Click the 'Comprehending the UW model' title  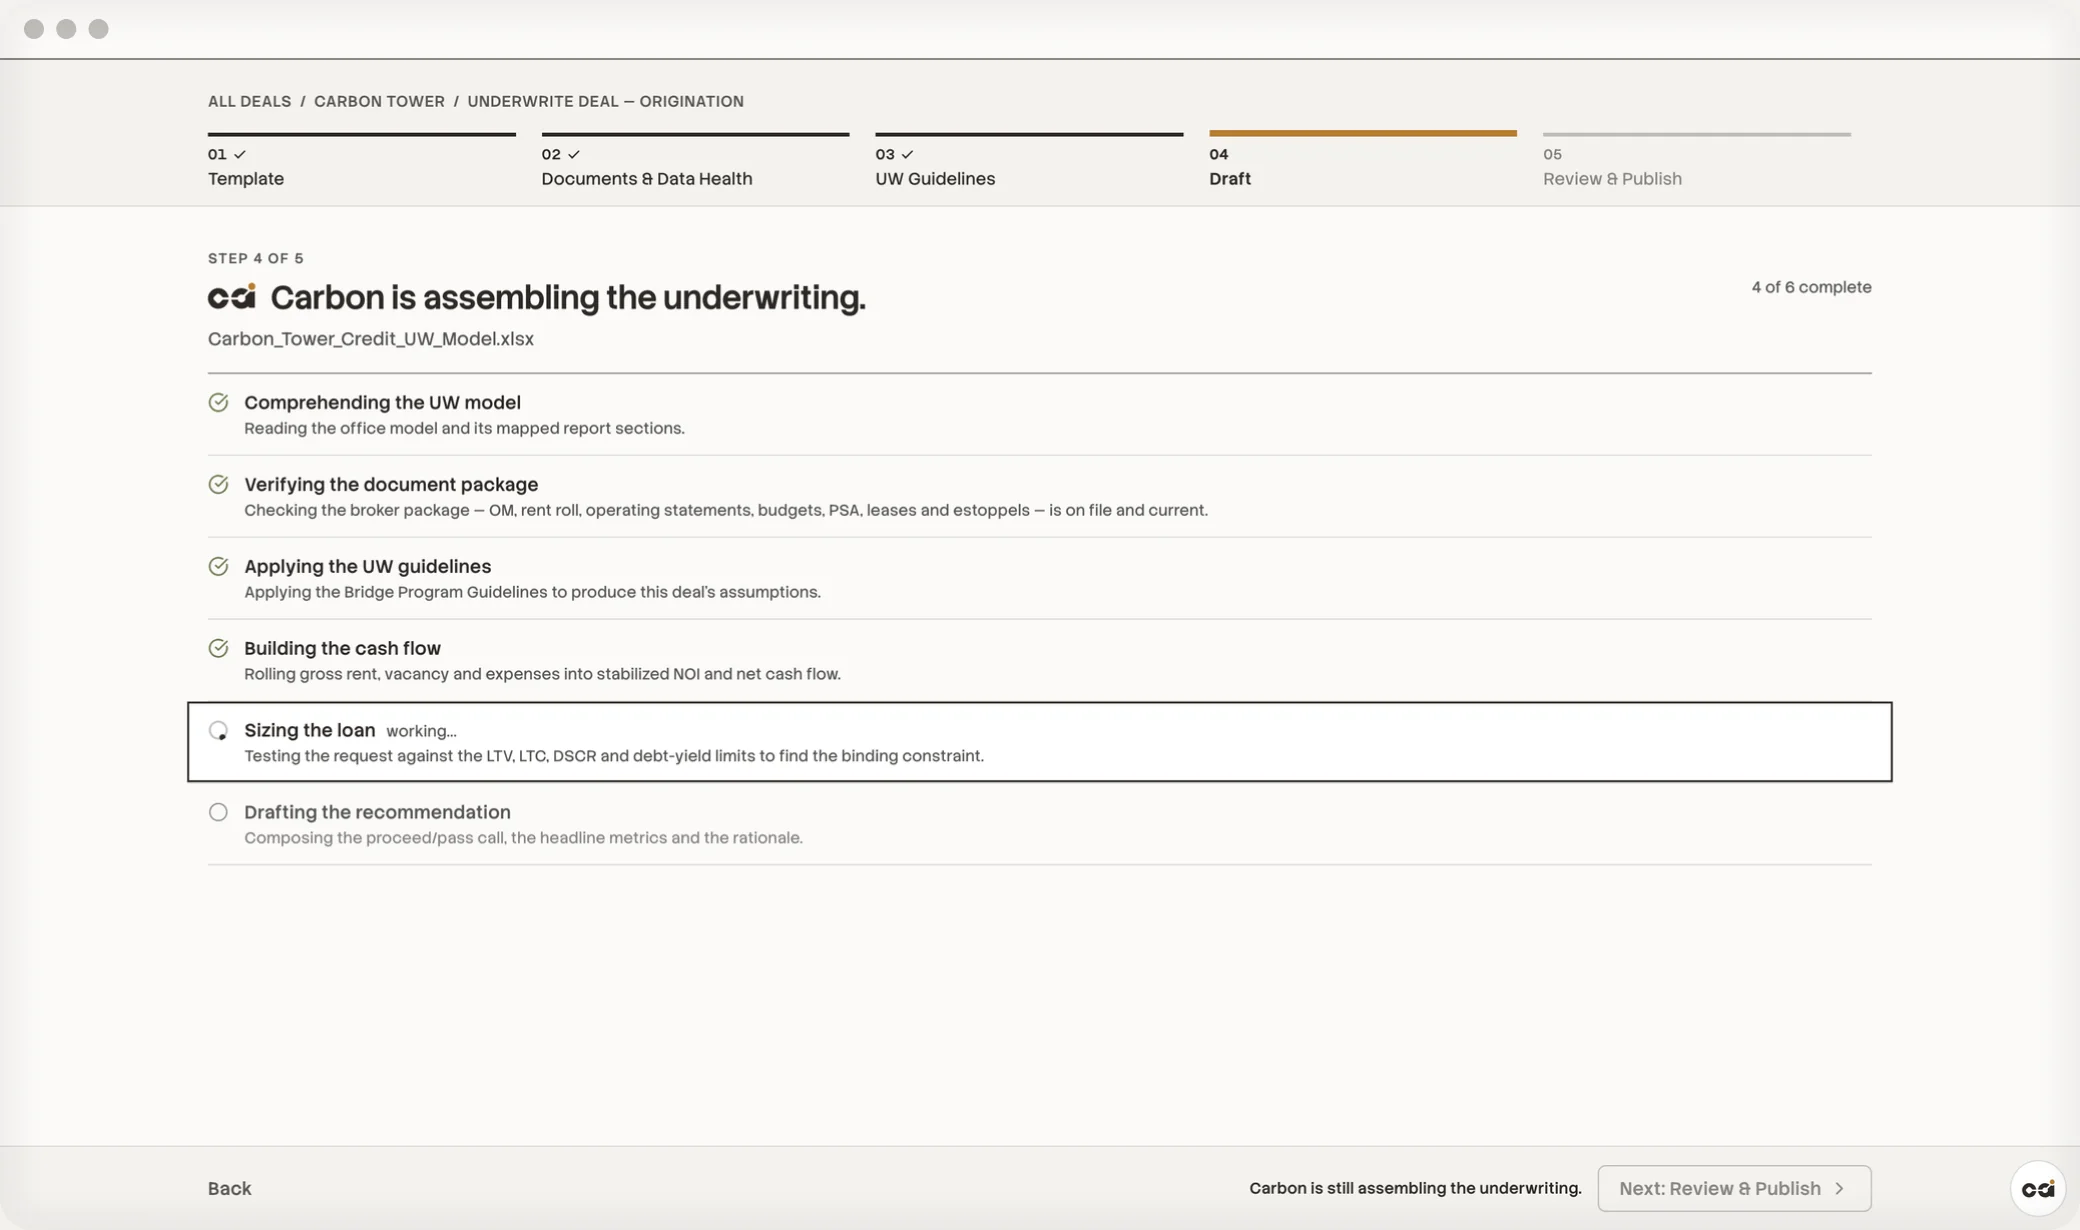(382, 402)
